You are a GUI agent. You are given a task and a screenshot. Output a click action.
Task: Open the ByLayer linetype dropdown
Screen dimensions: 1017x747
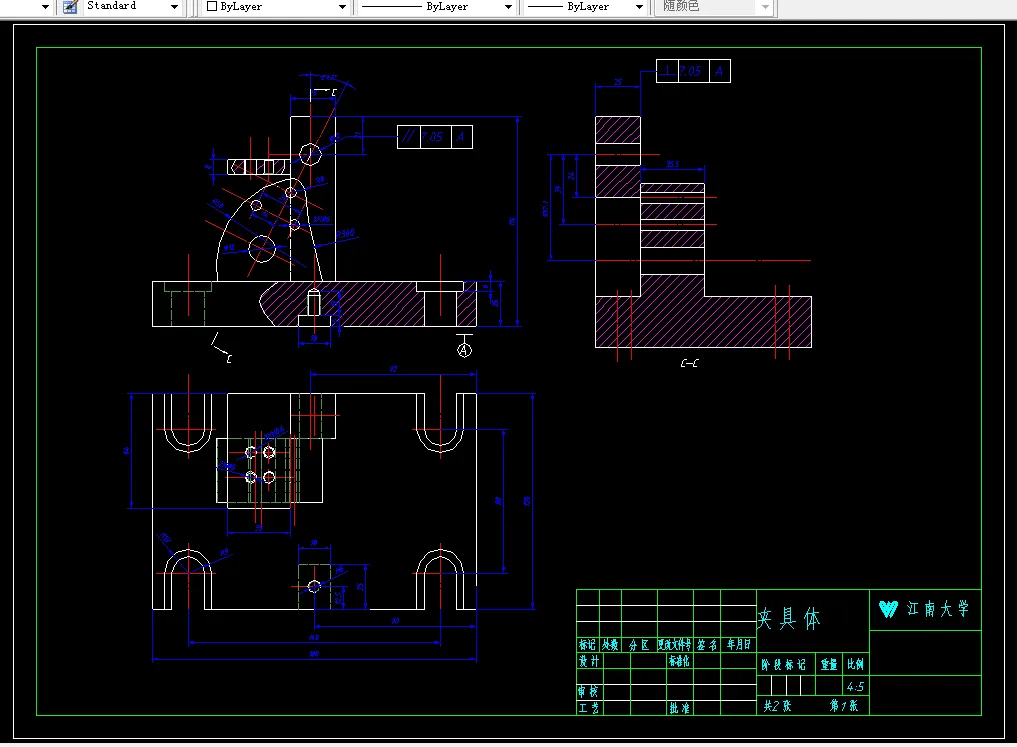pyautogui.click(x=508, y=6)
